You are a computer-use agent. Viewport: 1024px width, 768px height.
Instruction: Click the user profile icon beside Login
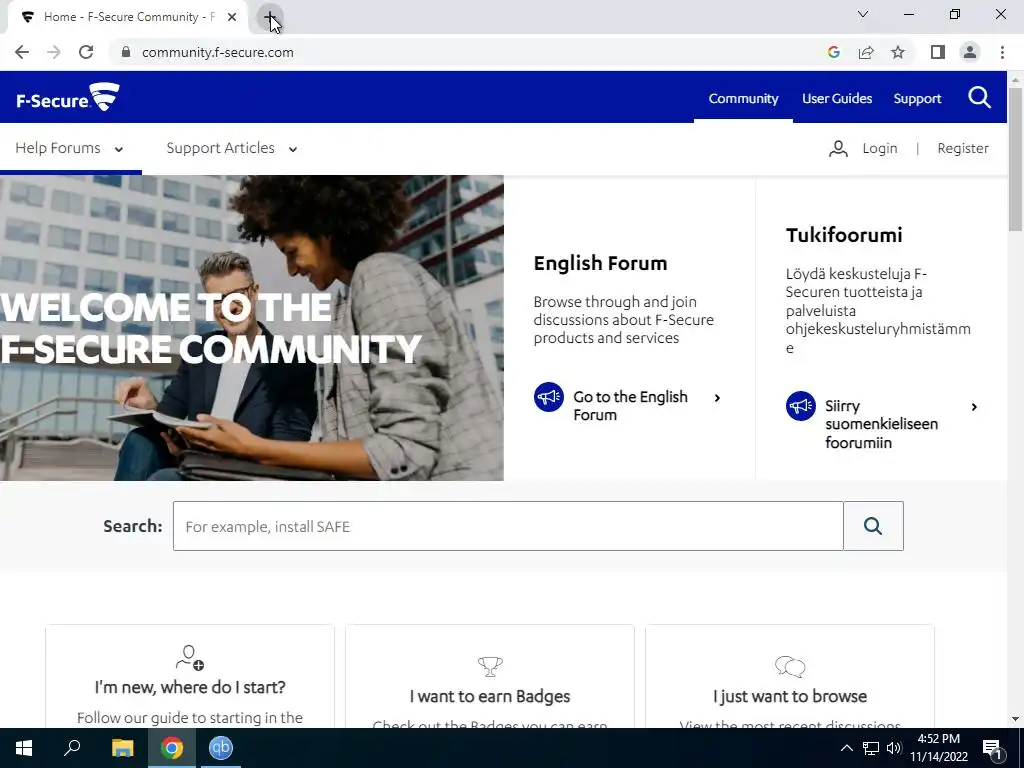(838, 148)
